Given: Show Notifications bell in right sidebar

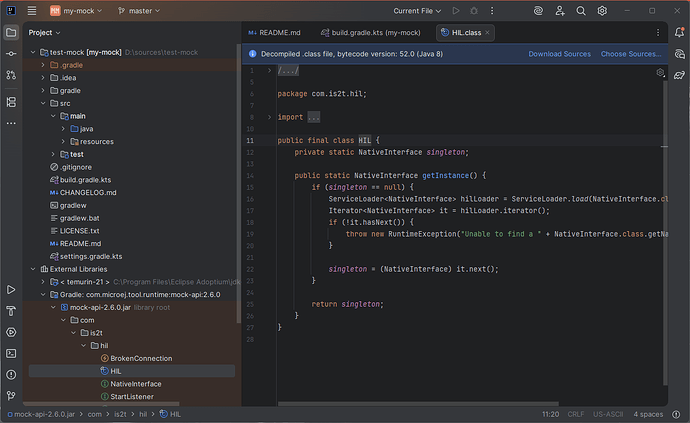Looking at the screenshot, I should tap(677, 32).
